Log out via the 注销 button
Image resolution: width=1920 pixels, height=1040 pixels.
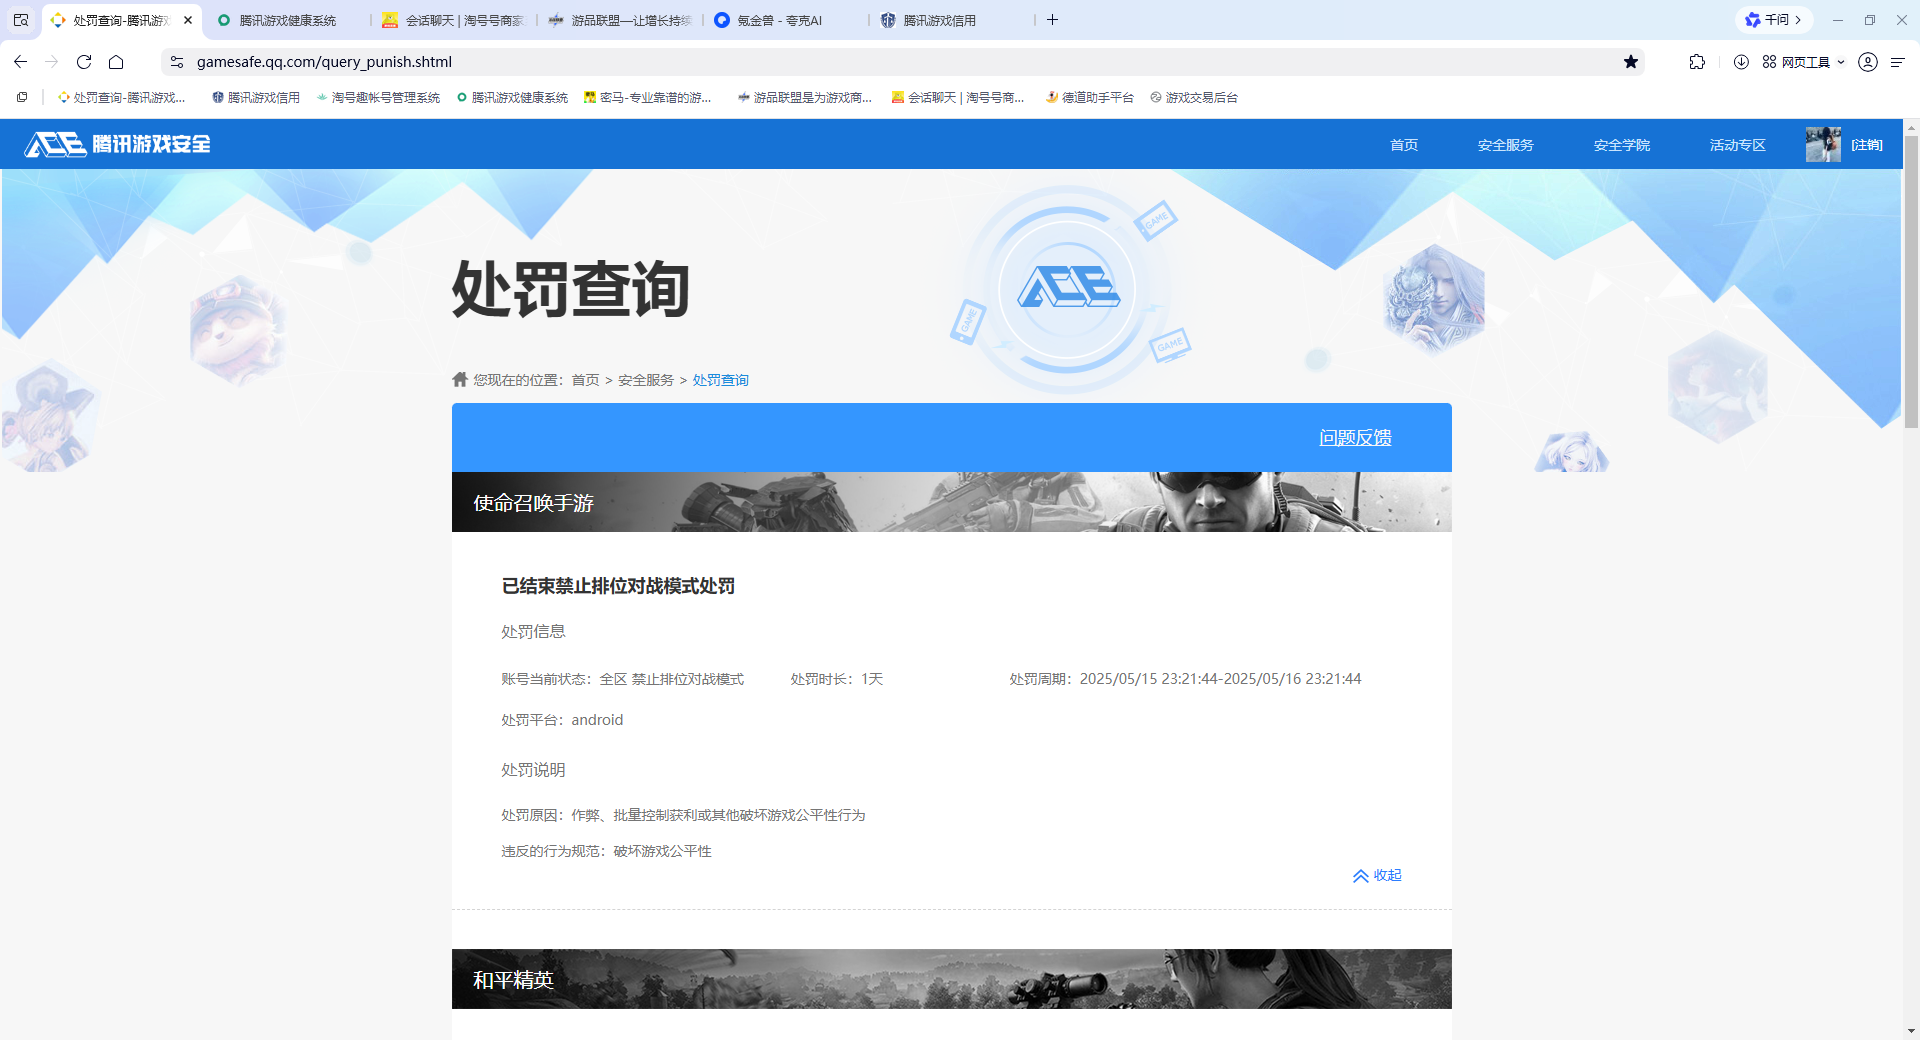point(1866,144)
